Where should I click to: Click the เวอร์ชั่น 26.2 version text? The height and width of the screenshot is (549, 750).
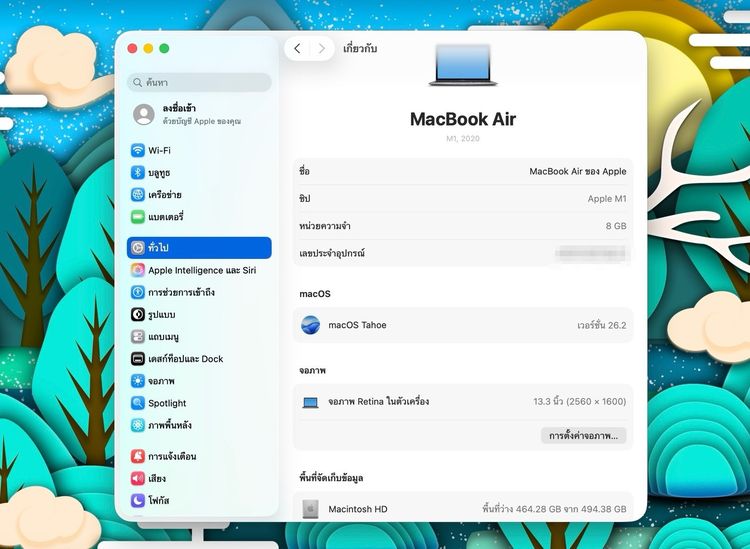[602, 325]
